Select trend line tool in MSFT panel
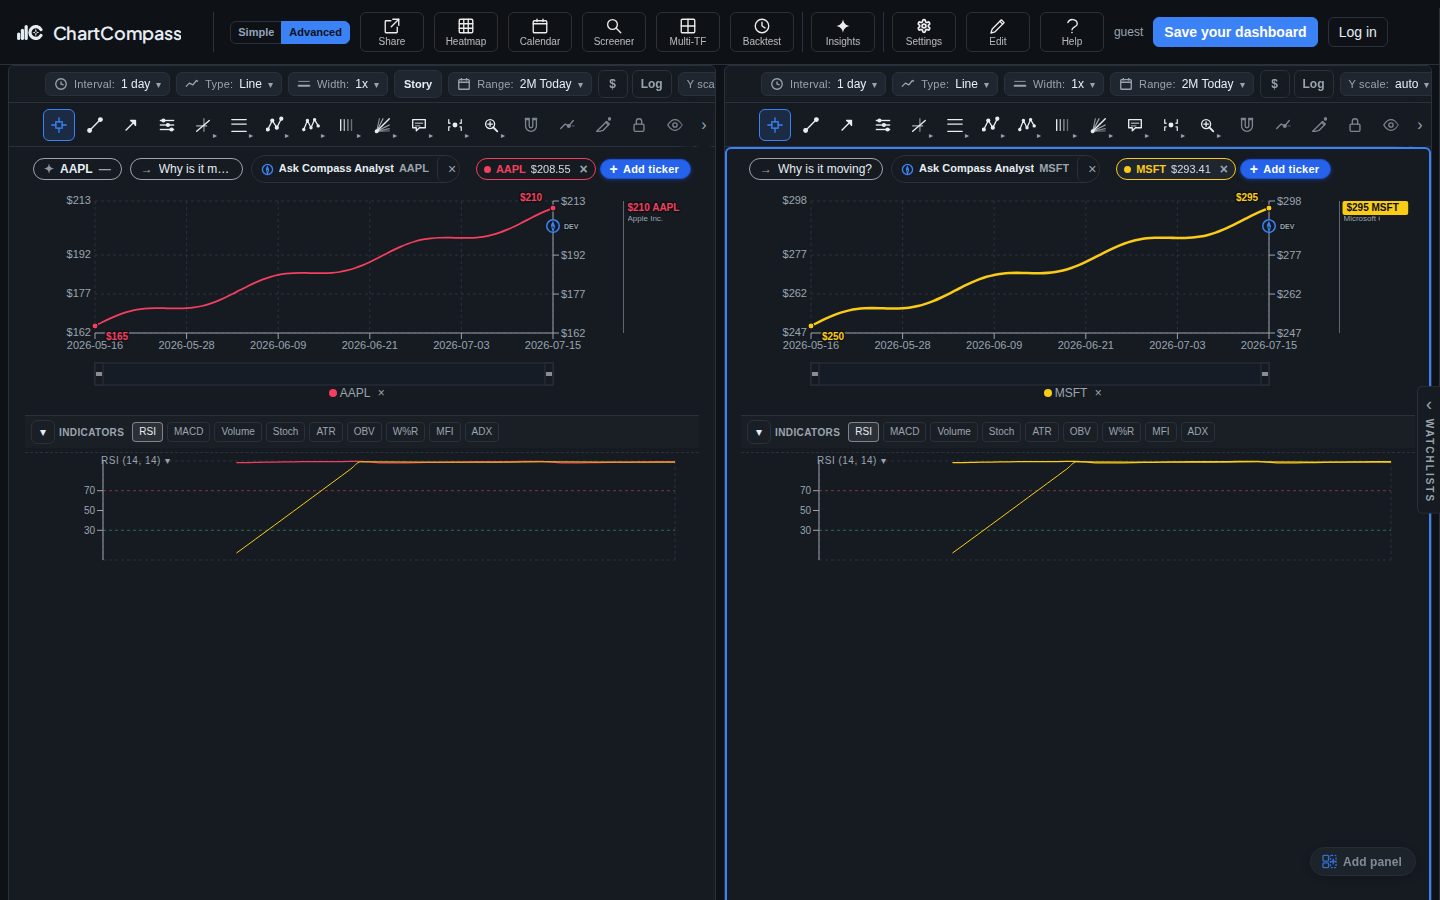1440x900 pixels. point(811,125)
